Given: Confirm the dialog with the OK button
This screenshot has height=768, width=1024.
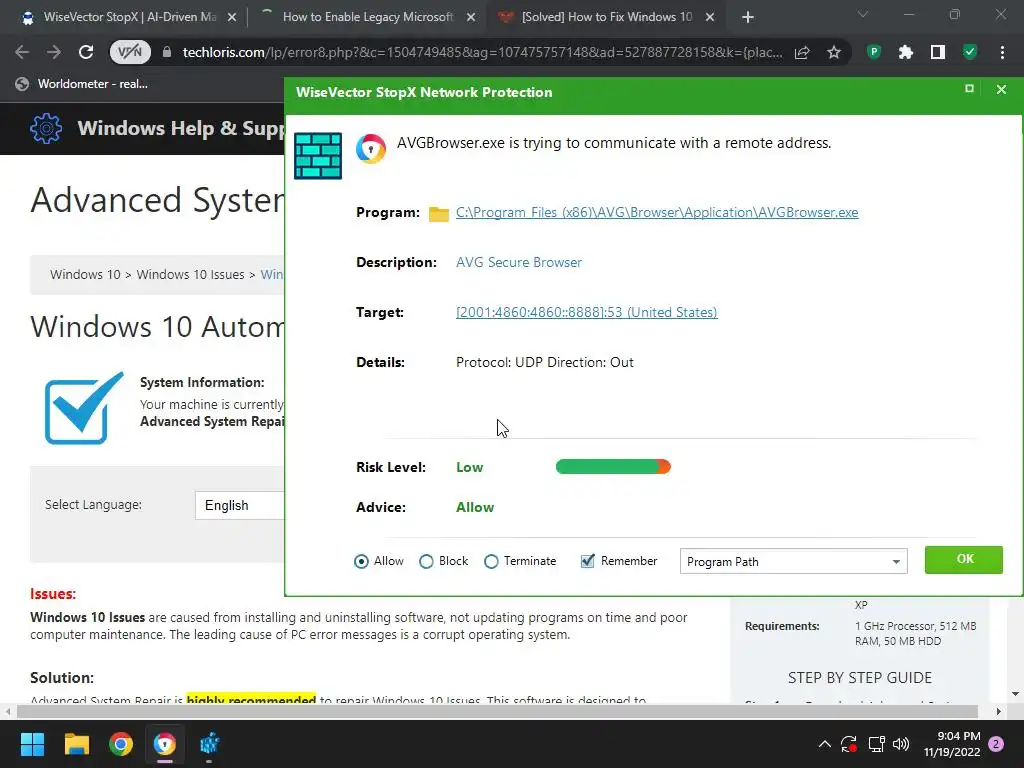Looking at the screenshot, I should (964, 560).
